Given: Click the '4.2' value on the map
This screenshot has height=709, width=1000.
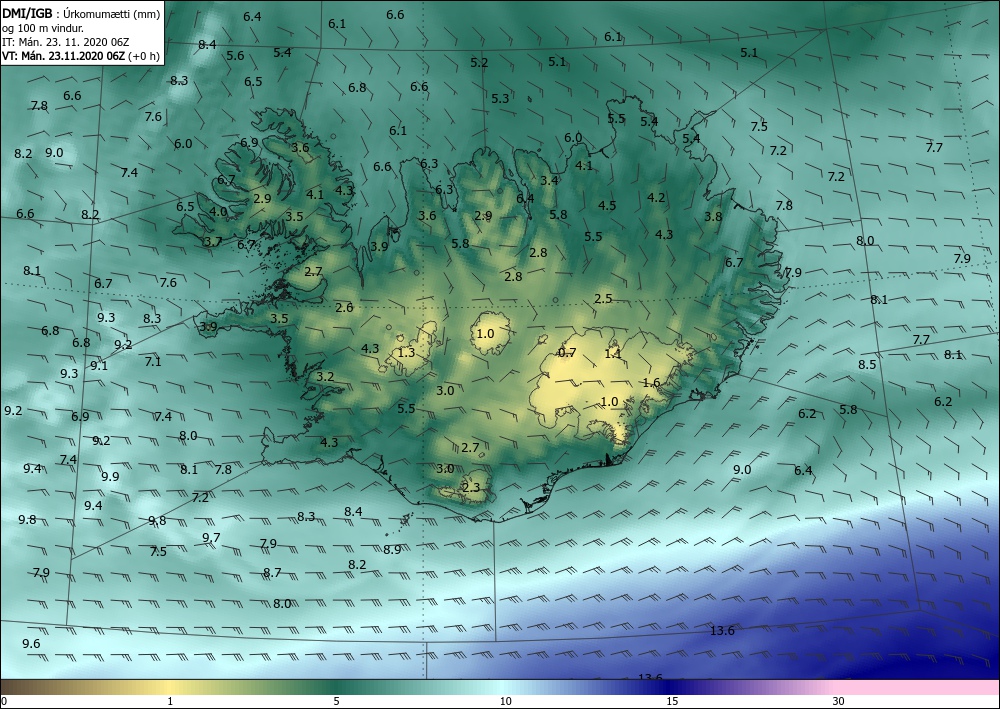Looking at the screenshot, I should point(656,198).
